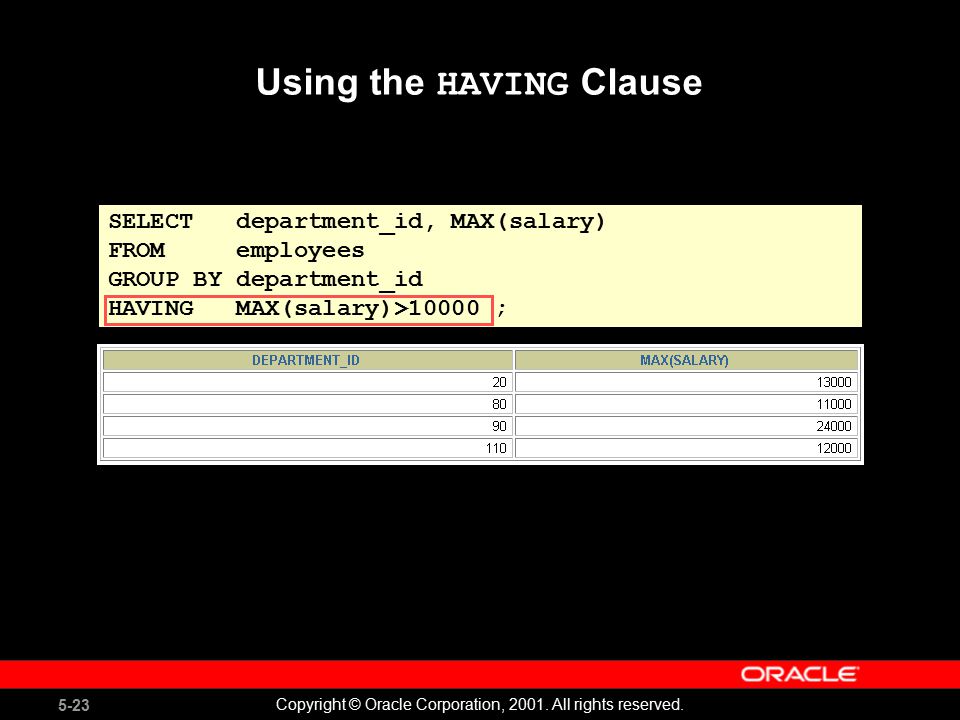Click 'department_id' in the GROUP BY line
The image size is (960, 720).
329,280
